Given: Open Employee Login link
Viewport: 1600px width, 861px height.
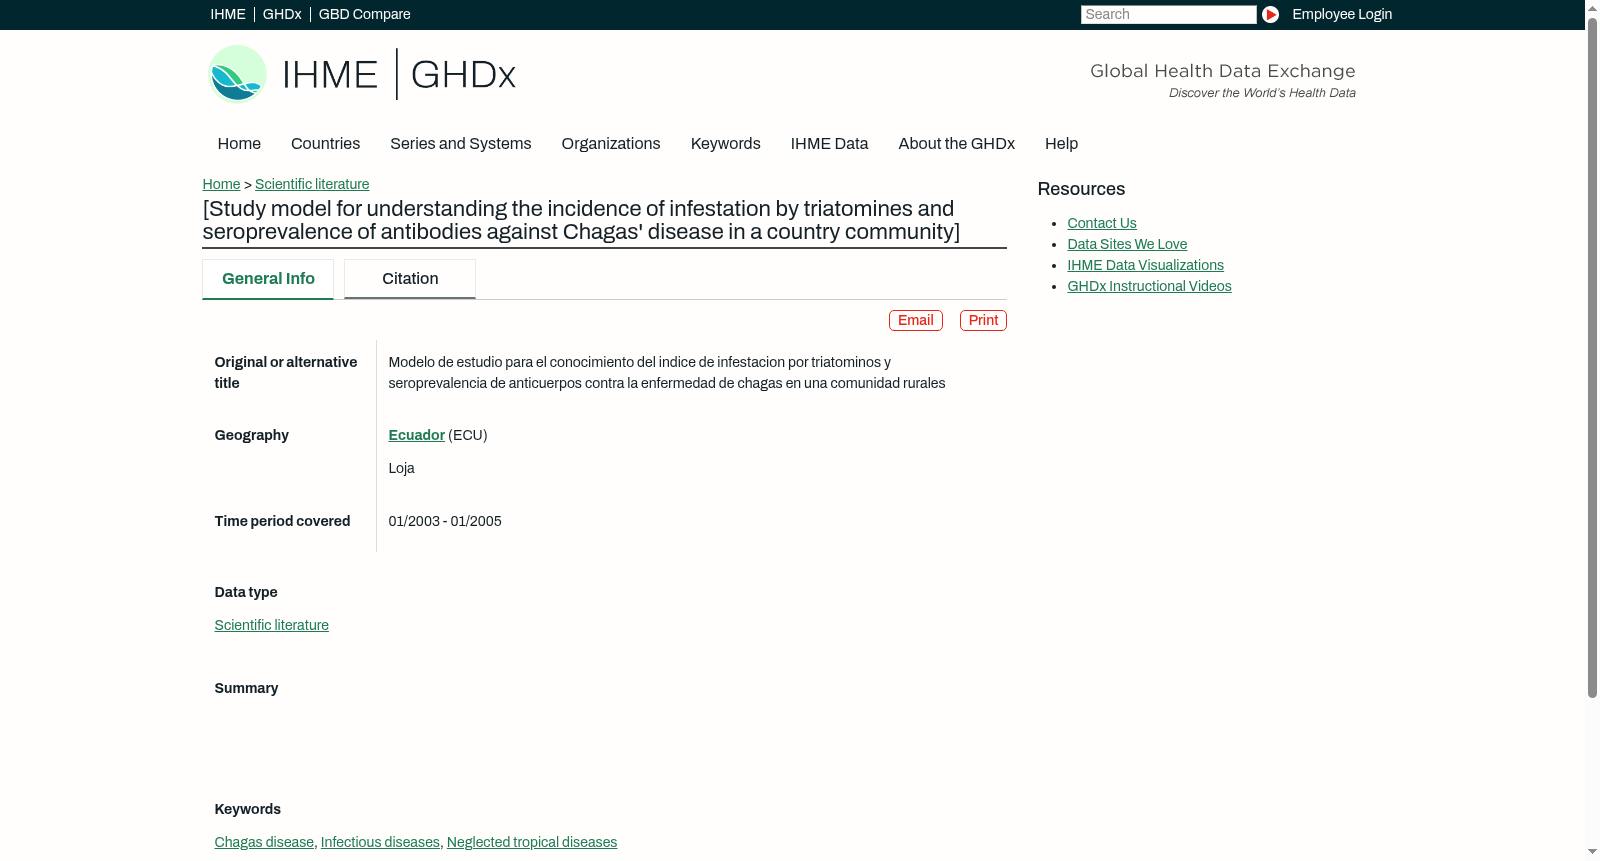Looking at the screenshot, I should [x=1342, y=14].
